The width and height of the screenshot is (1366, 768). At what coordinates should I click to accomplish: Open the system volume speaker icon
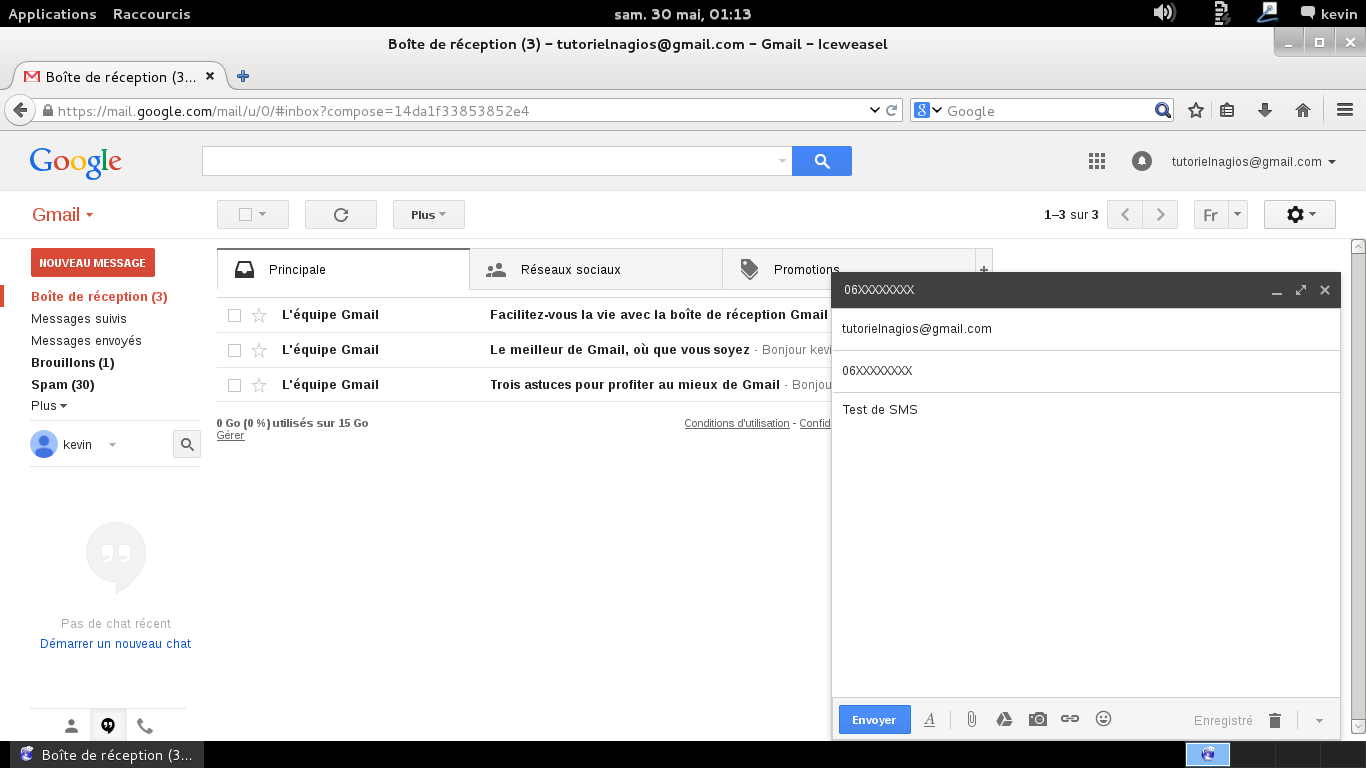pos(1163,13)
